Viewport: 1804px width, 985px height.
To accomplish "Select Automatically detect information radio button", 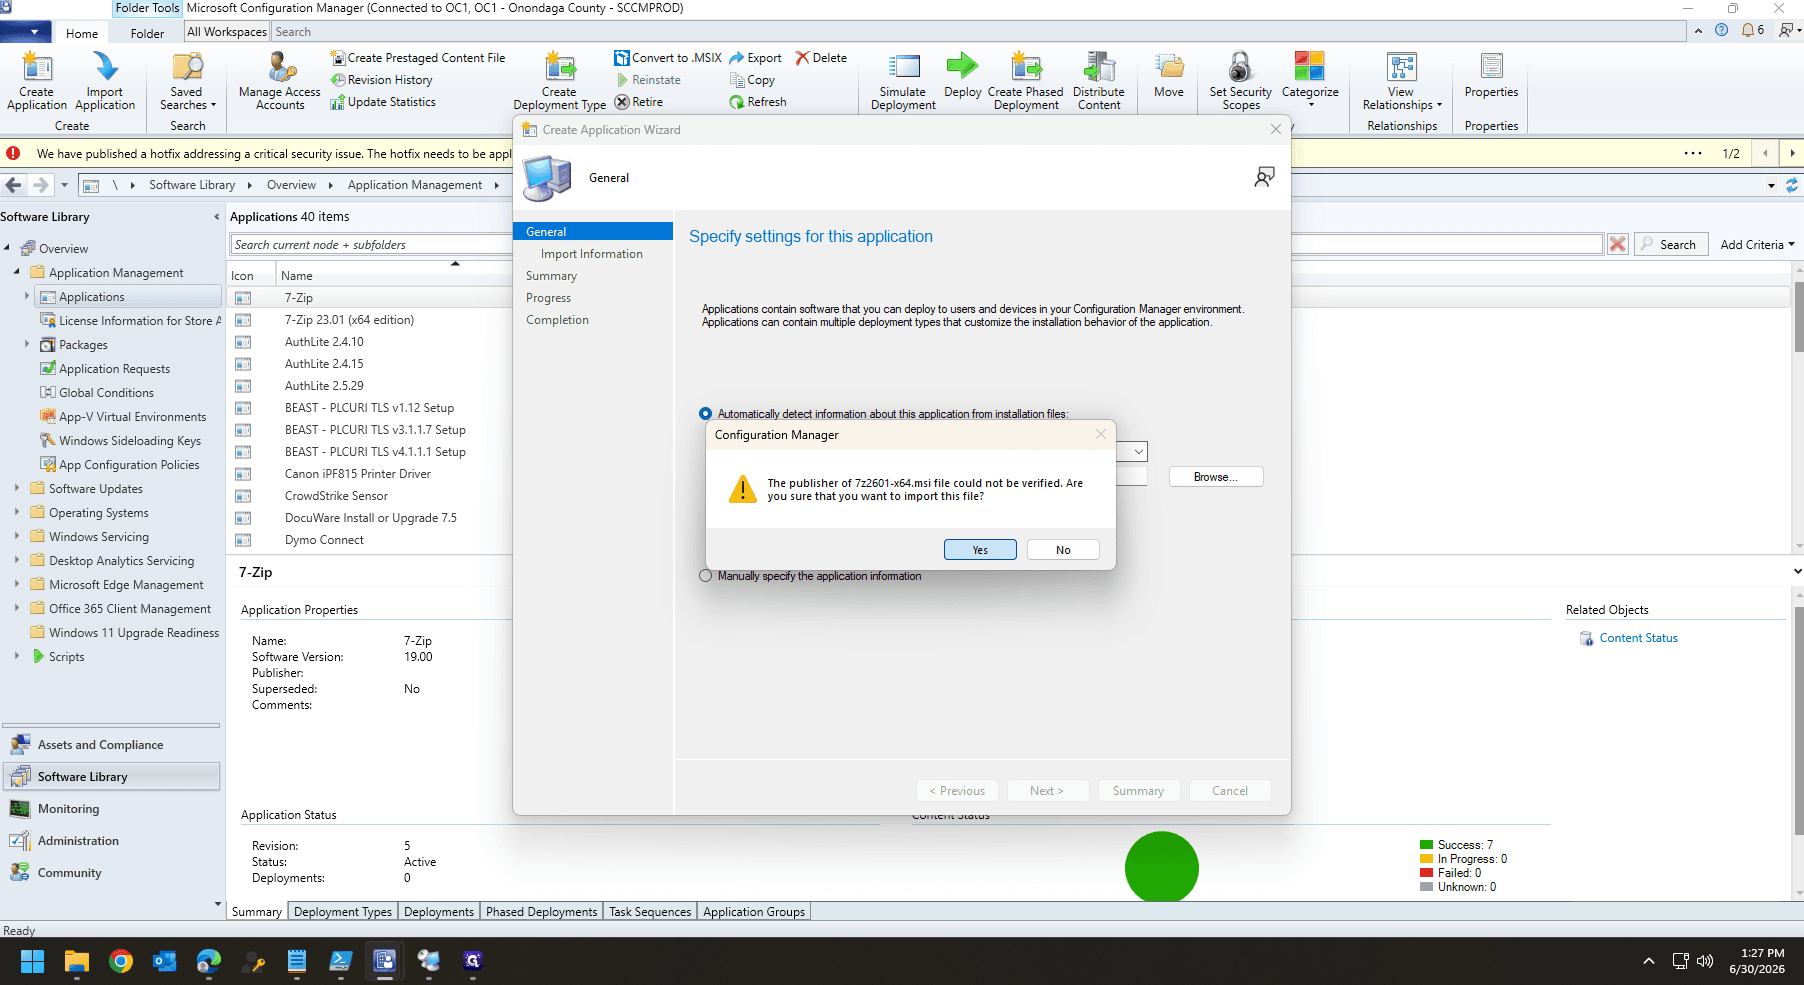I will [706, 414].
